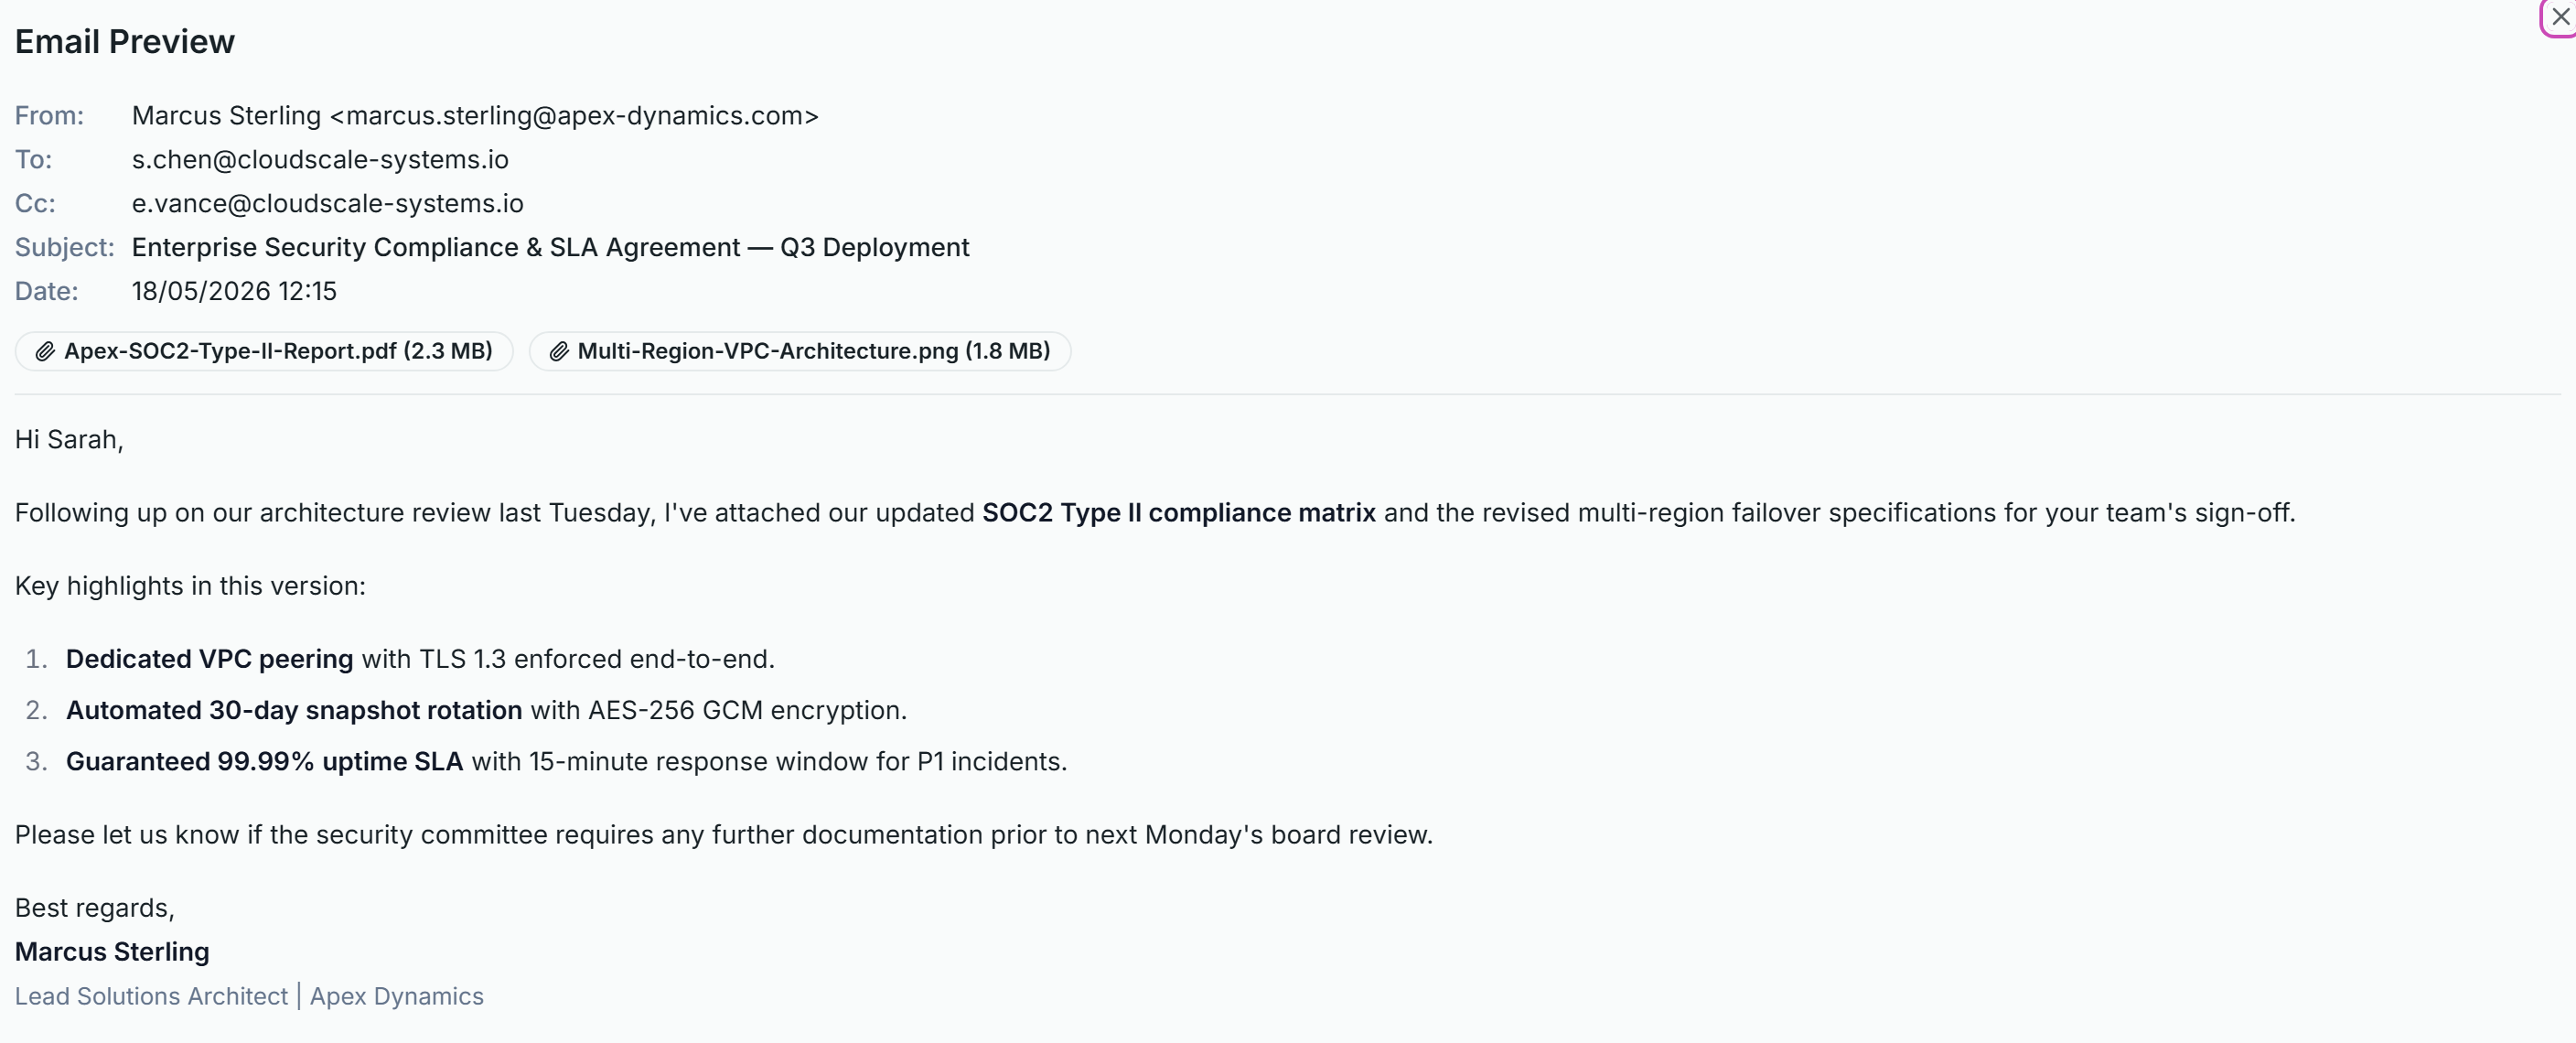Click the Date: label
Viewport: 2576px width, 1043px height.
coord(46,291)
